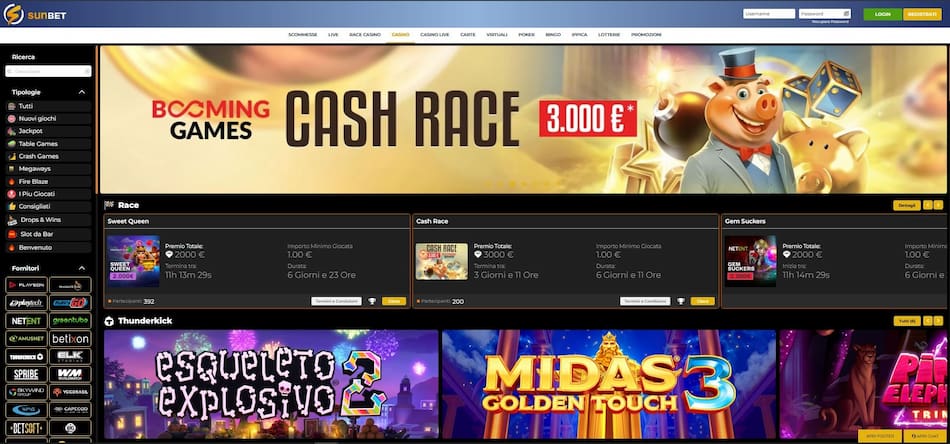
Task: Open the Megaways category
Action: point(48,169)
